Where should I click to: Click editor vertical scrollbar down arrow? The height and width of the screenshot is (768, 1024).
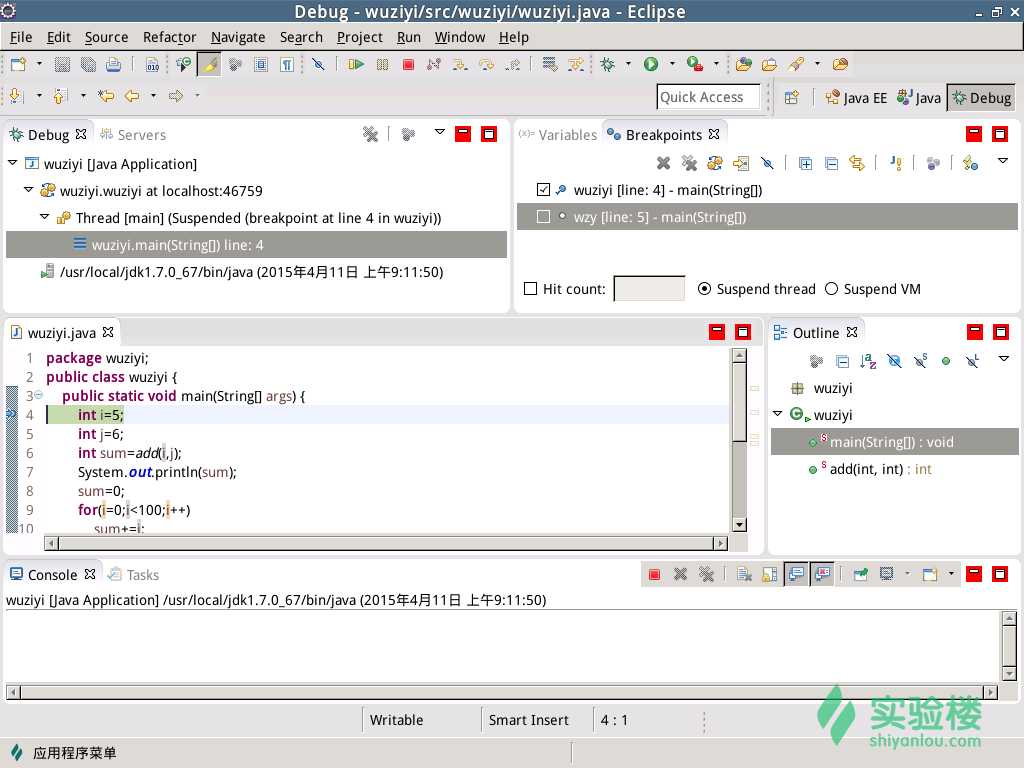pyautogui.click(x=739, y=524)
